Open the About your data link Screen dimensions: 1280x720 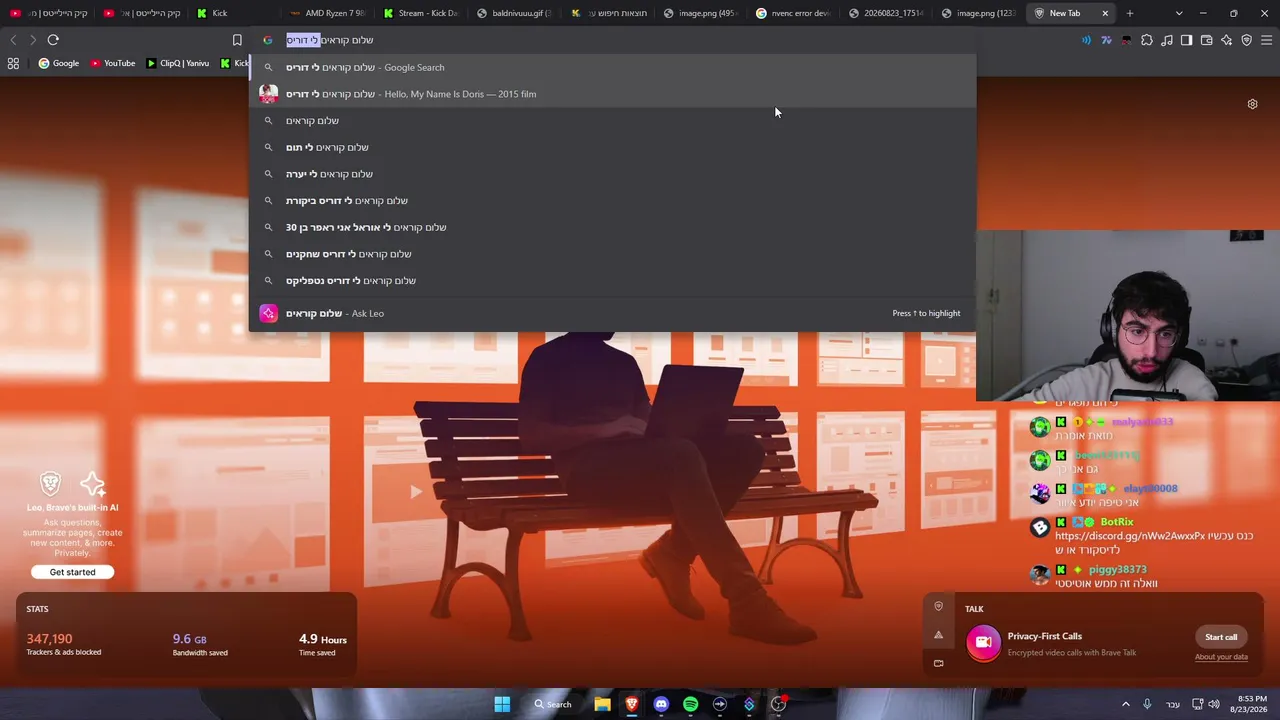[x=1221, y=657]
